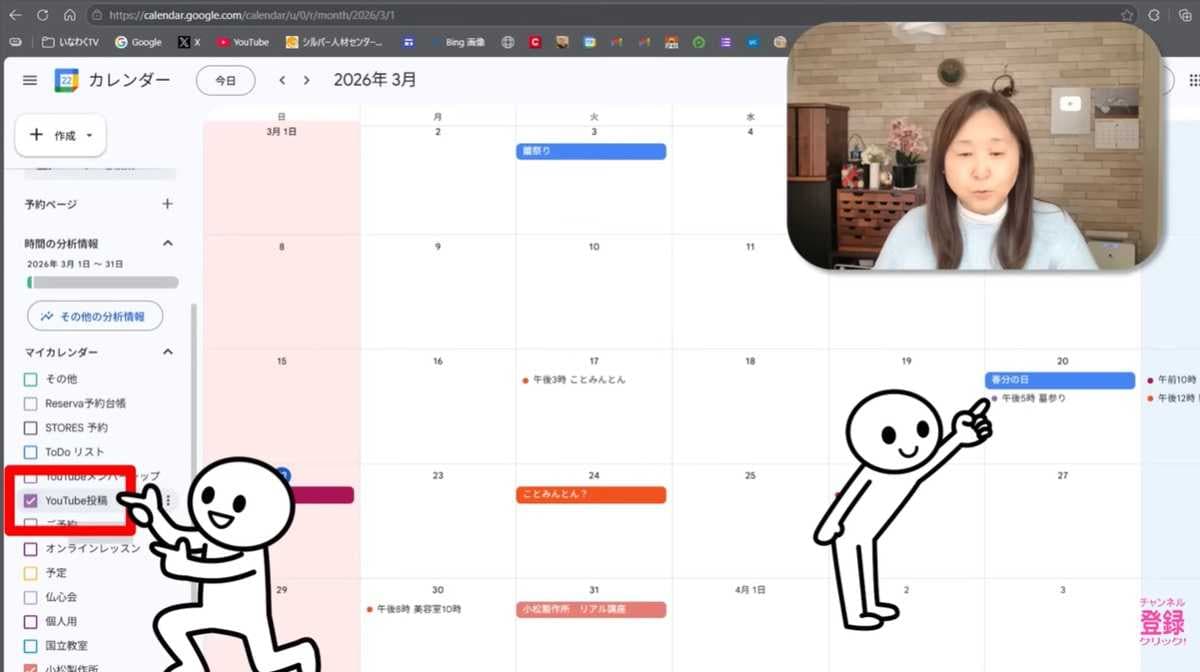
Task: Open the YouTube bookmark in bookmarks bar
Action: coord(243,42)
